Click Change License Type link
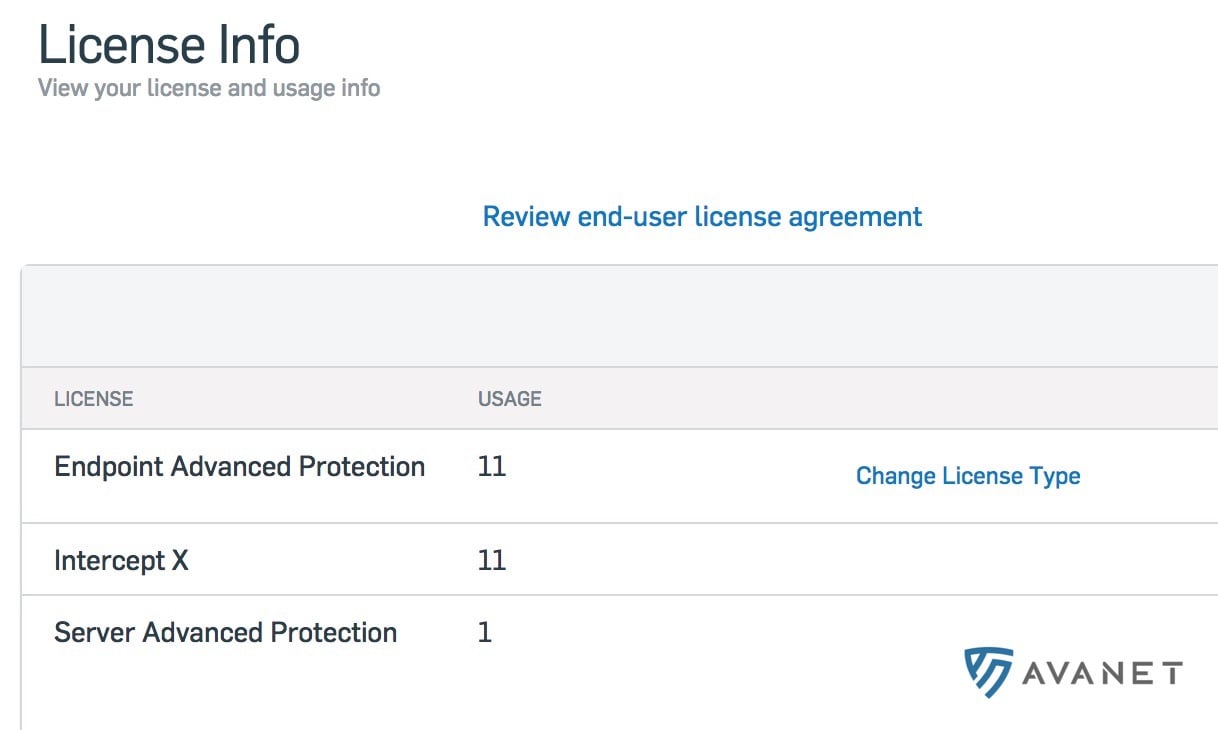The width and height of the screenshot is (1218, 730). tap(968, 476)
